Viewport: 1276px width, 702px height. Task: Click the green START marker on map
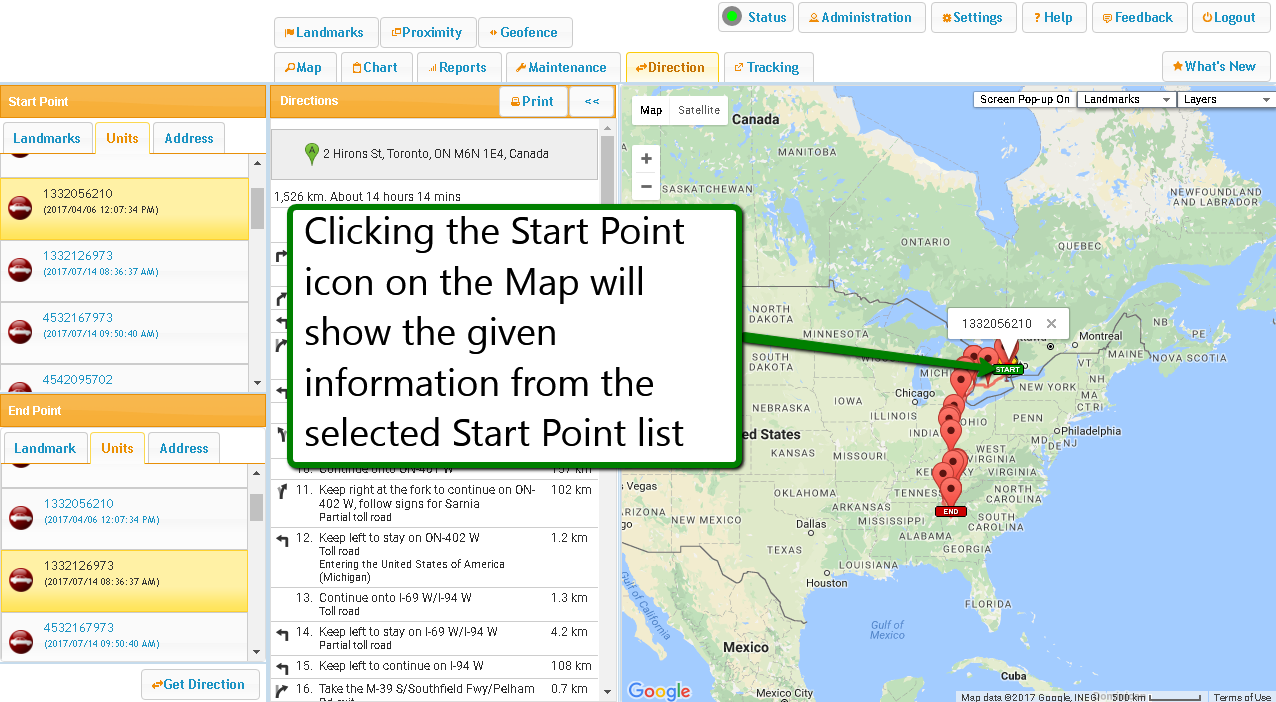[1007, 369]
